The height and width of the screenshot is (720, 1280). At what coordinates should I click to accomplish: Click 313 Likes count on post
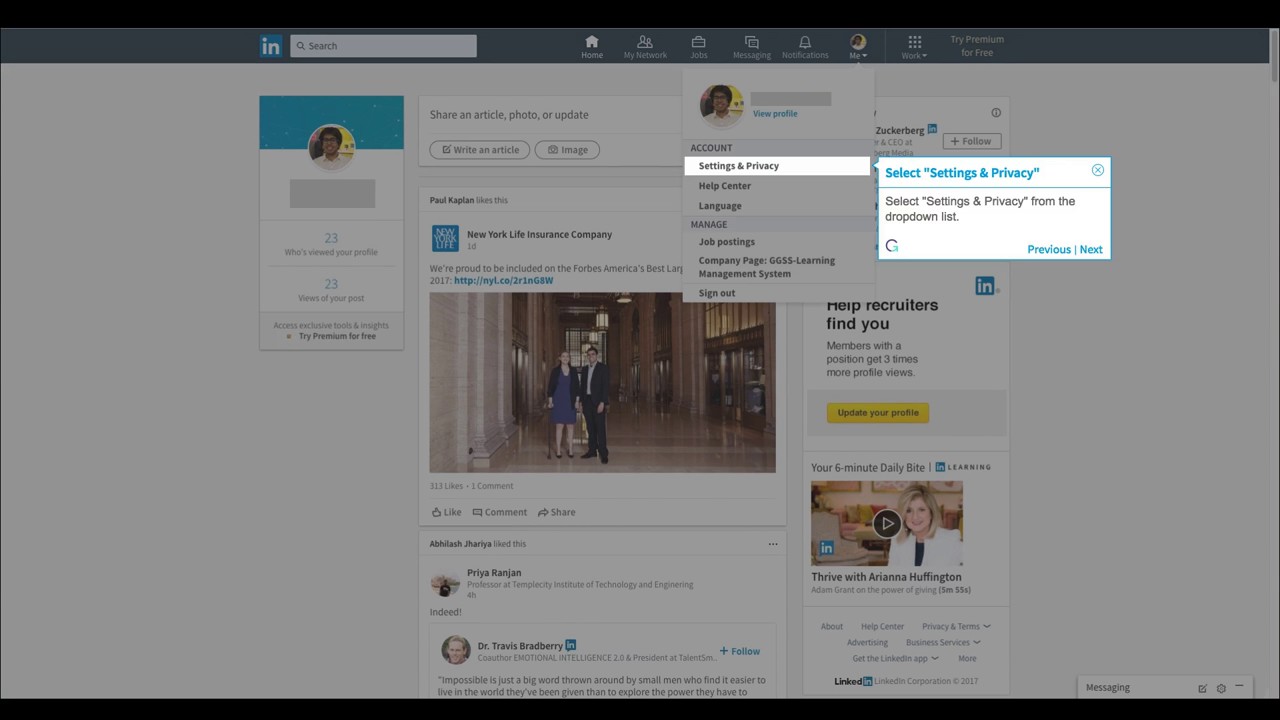tap(447, 486)
